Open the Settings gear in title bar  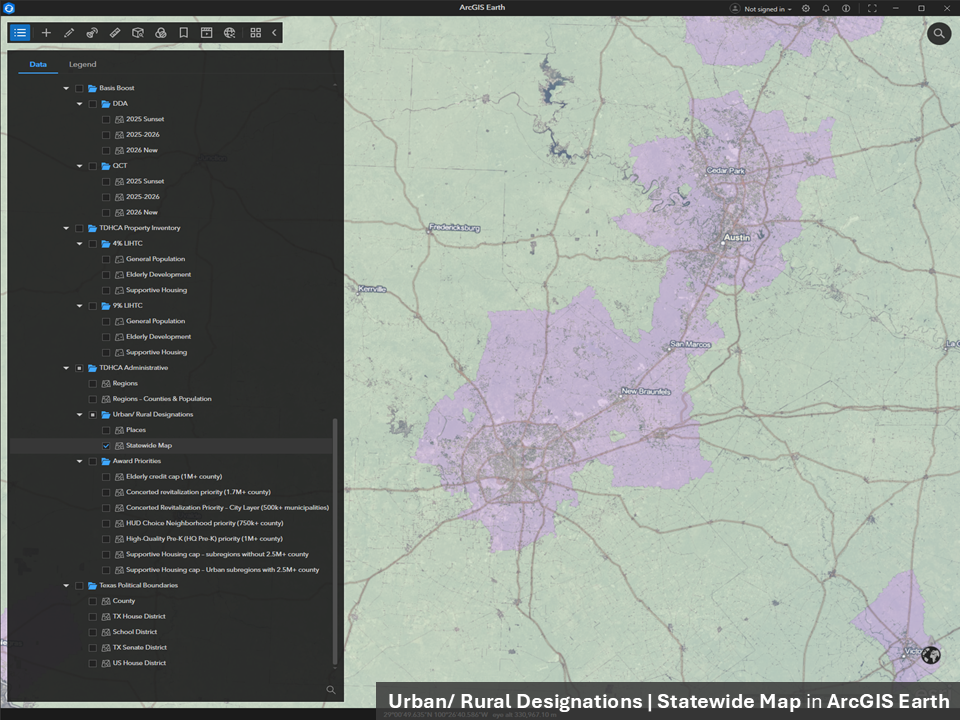pos(806,9)
